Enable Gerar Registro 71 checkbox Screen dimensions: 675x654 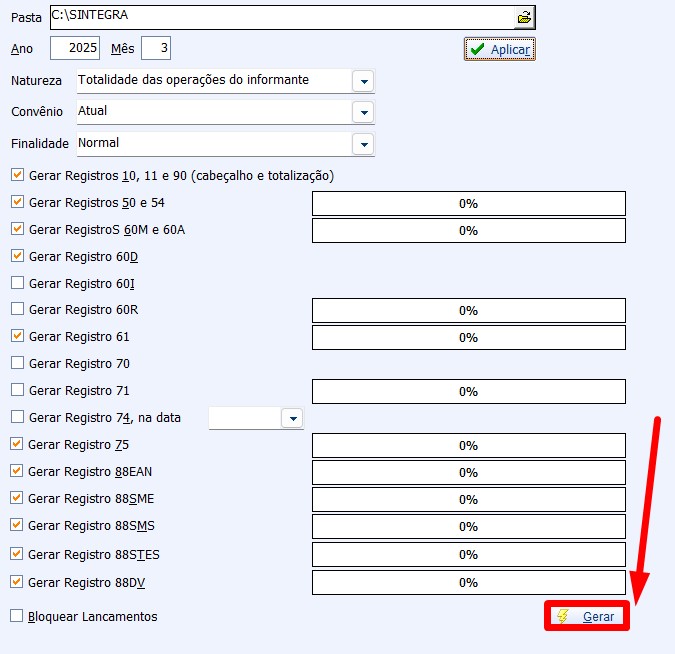point(17,390)
